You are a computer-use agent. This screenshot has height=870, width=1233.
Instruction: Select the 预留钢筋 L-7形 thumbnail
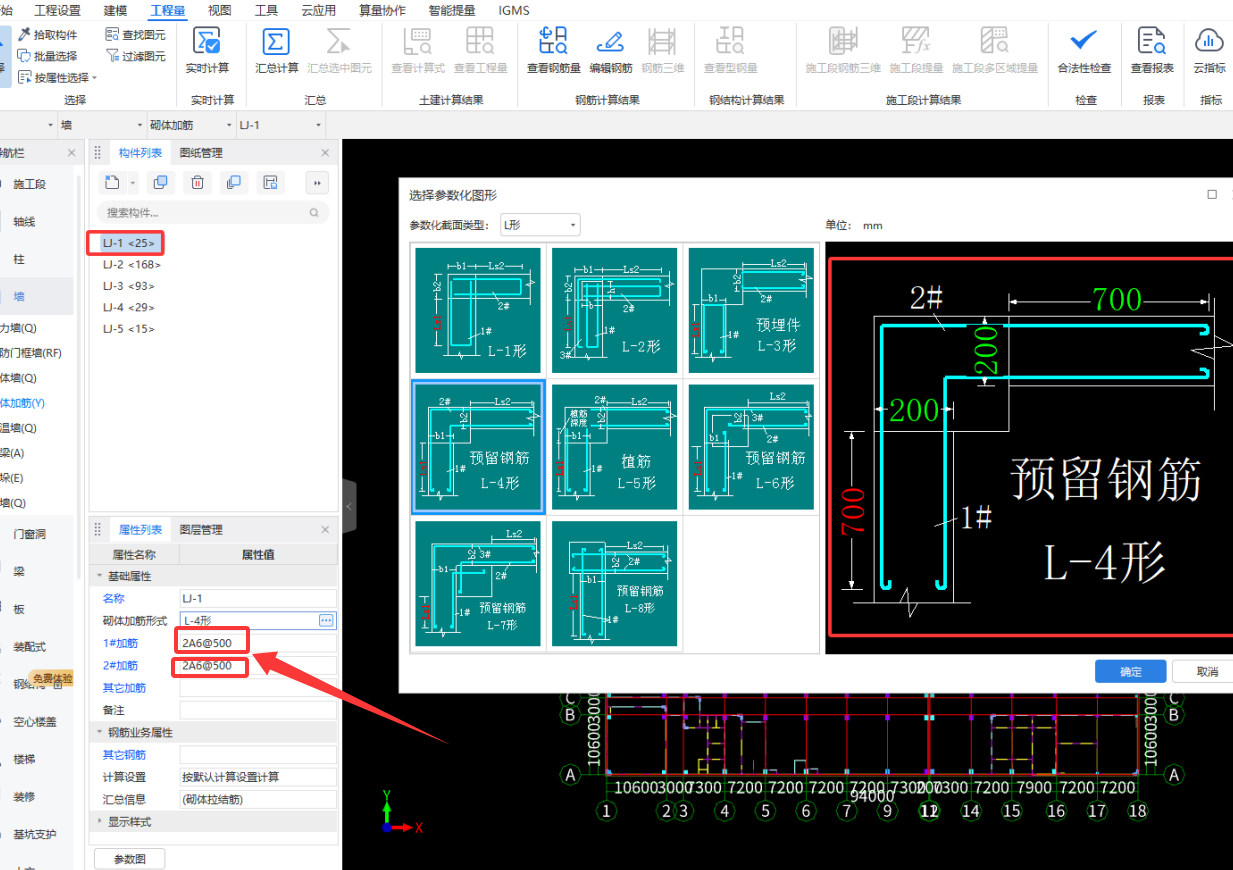pos(478,583)
